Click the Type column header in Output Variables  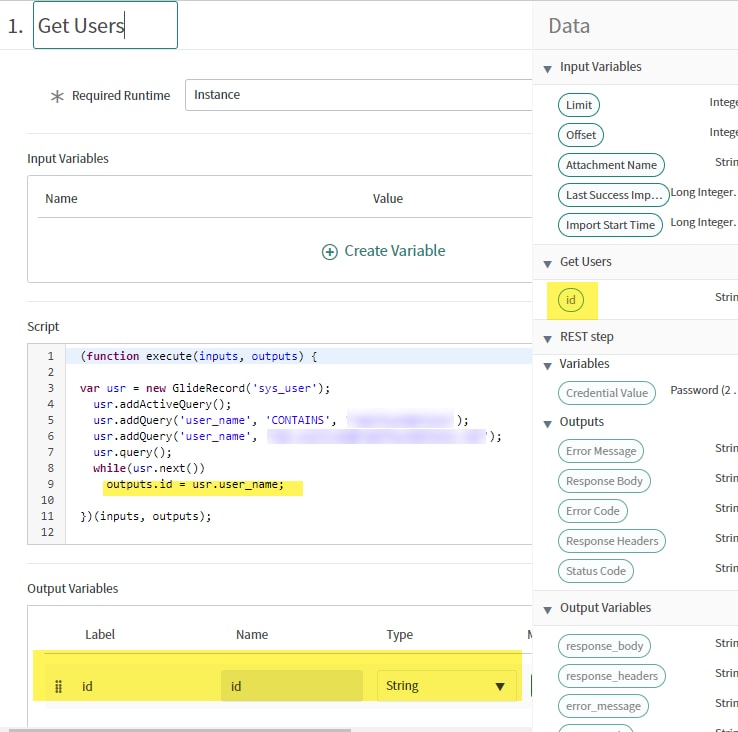click(x=400, y=635)
